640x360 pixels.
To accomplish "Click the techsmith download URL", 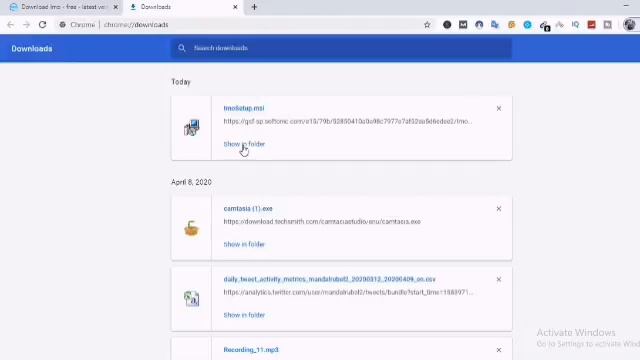I will [x=322, y=222].
